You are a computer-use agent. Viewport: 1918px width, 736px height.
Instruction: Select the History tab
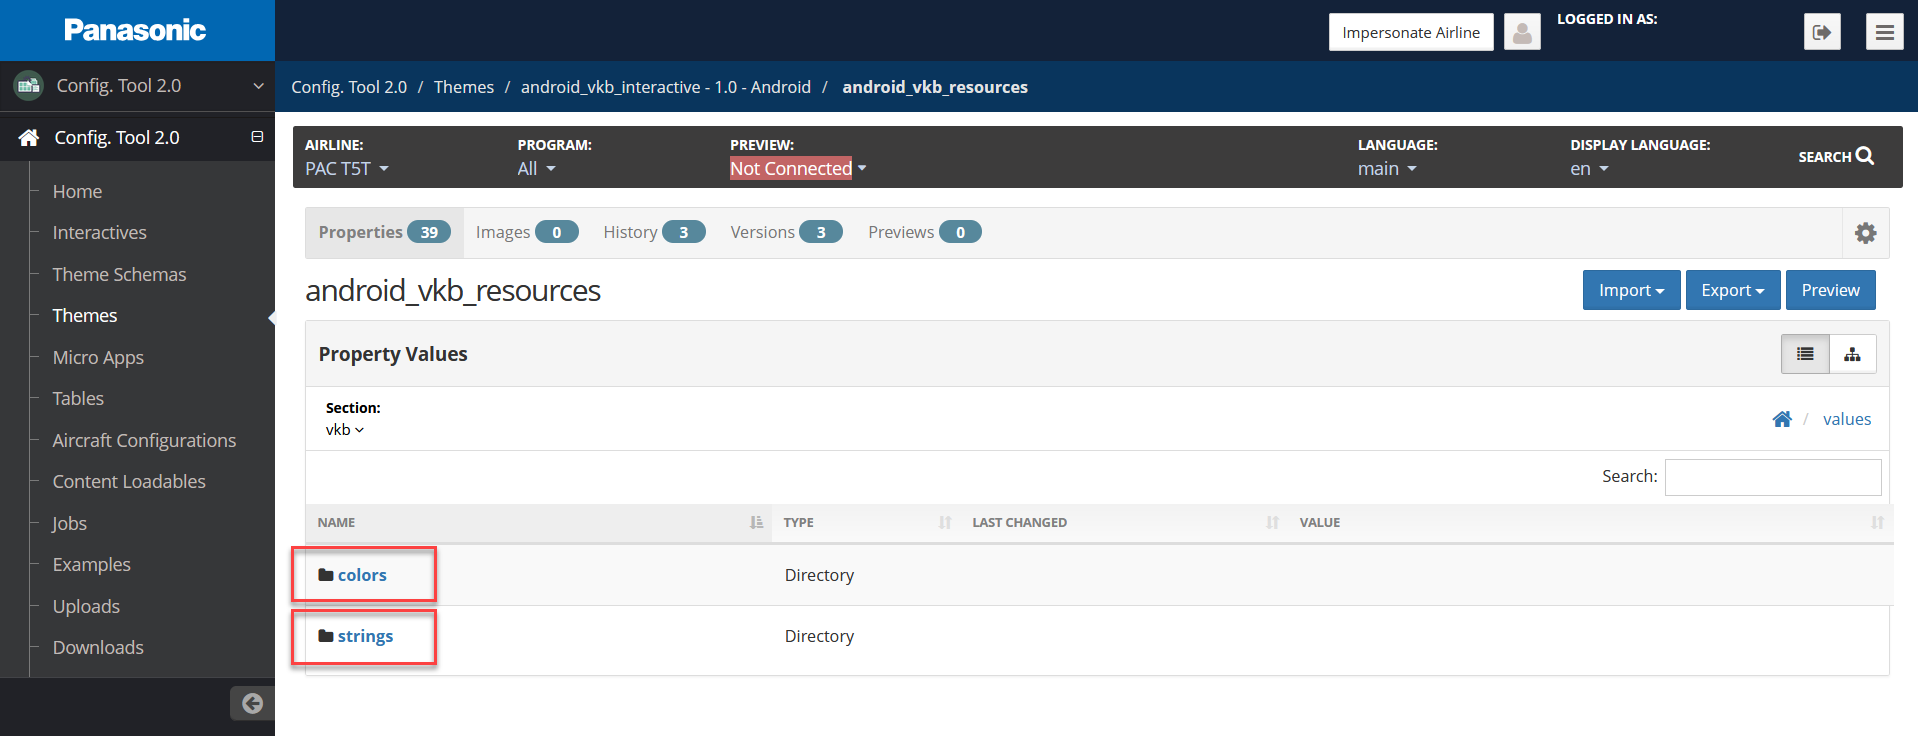click(654, 233)
